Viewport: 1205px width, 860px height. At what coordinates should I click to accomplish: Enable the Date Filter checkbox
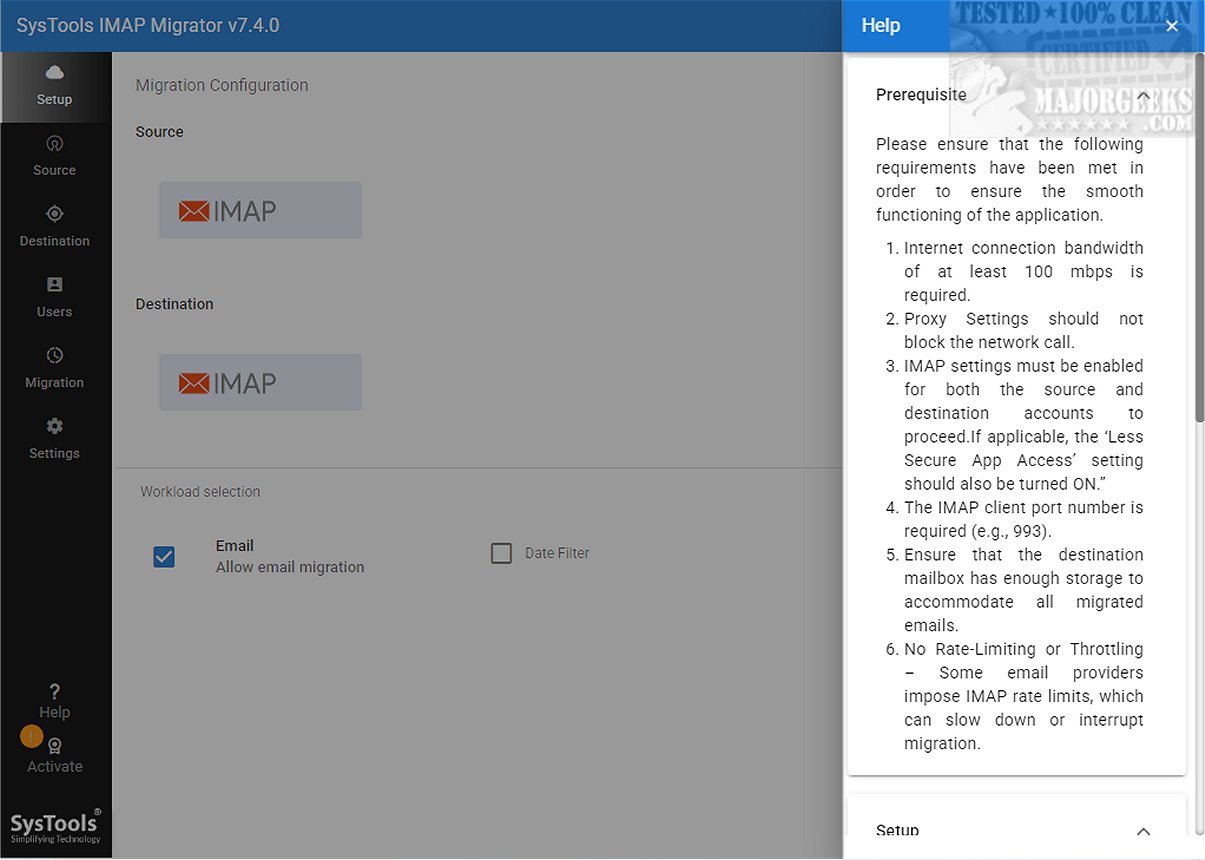(501, 553)
